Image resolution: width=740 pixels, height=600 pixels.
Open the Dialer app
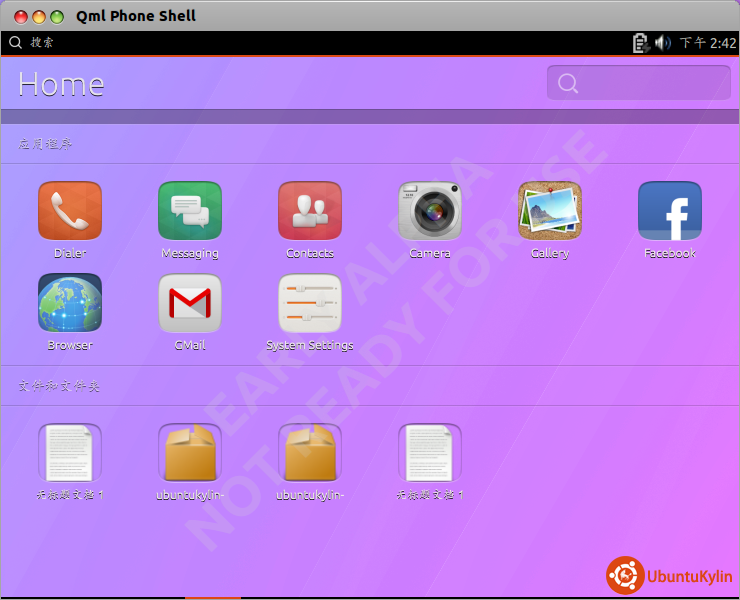pos(69,211)
